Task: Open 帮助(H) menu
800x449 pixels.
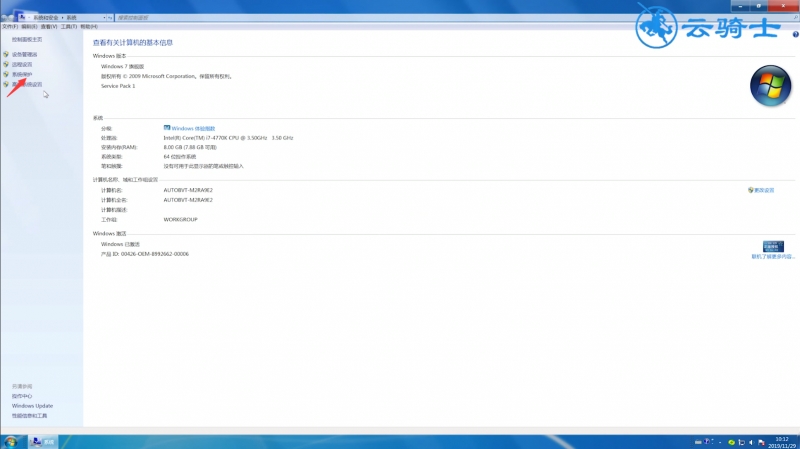Action: pos(89,27)
